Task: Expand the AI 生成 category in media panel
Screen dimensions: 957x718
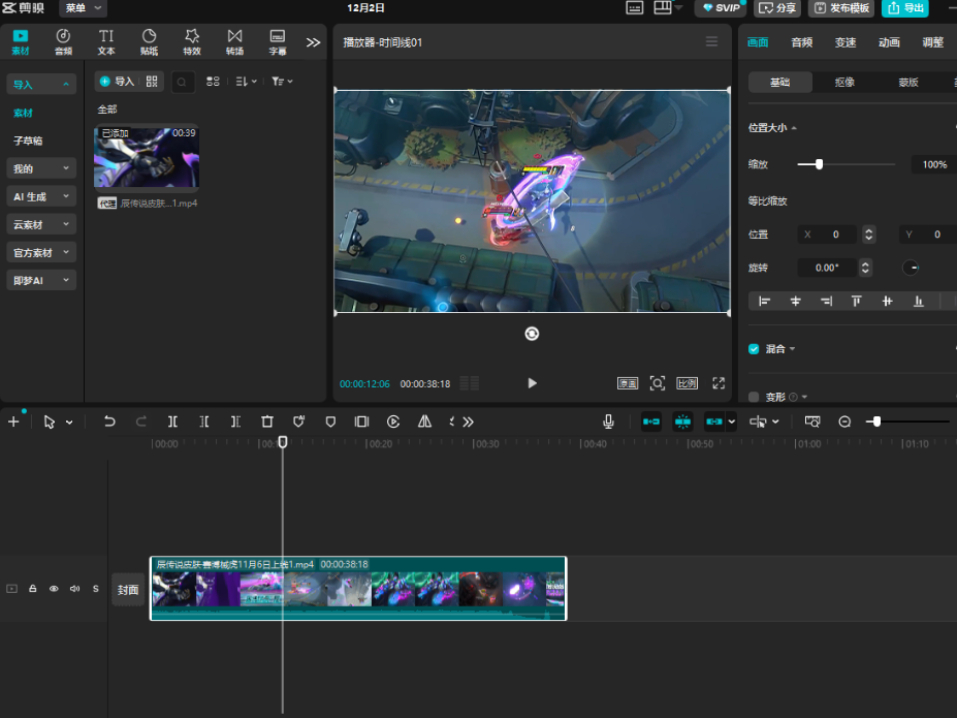Action: 40,196
